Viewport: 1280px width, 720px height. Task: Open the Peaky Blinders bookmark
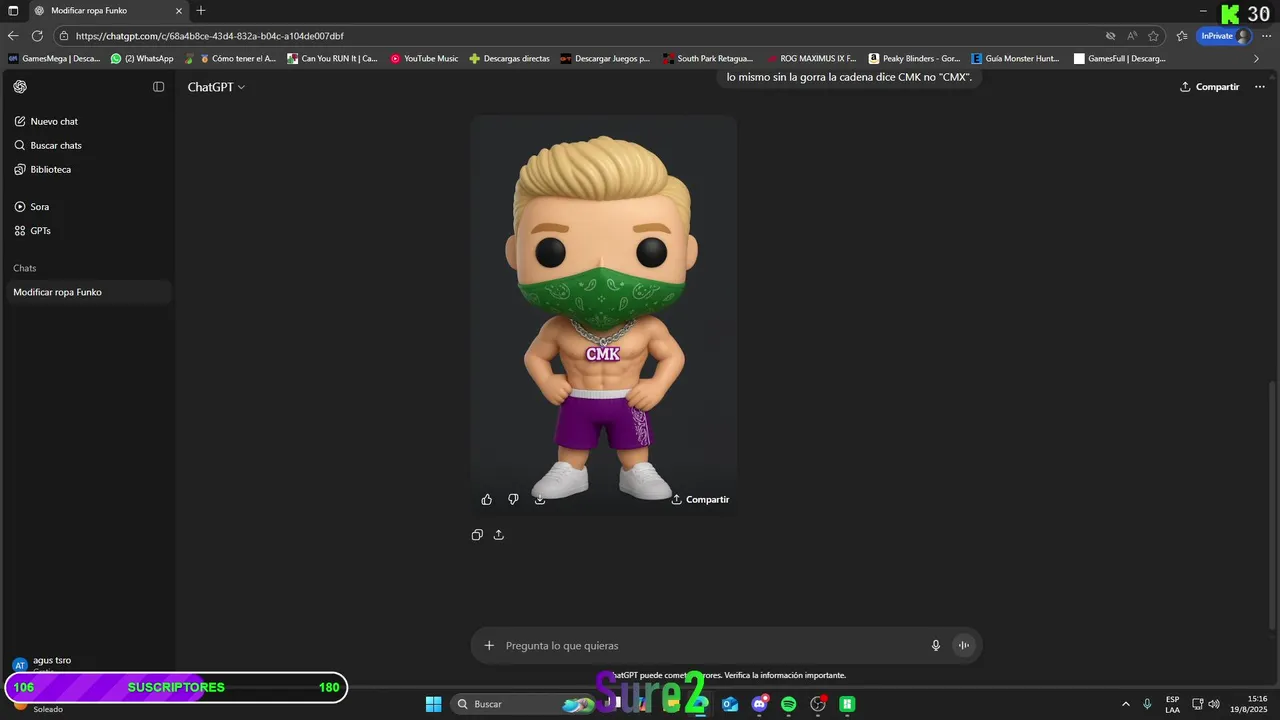pos(914,59)
